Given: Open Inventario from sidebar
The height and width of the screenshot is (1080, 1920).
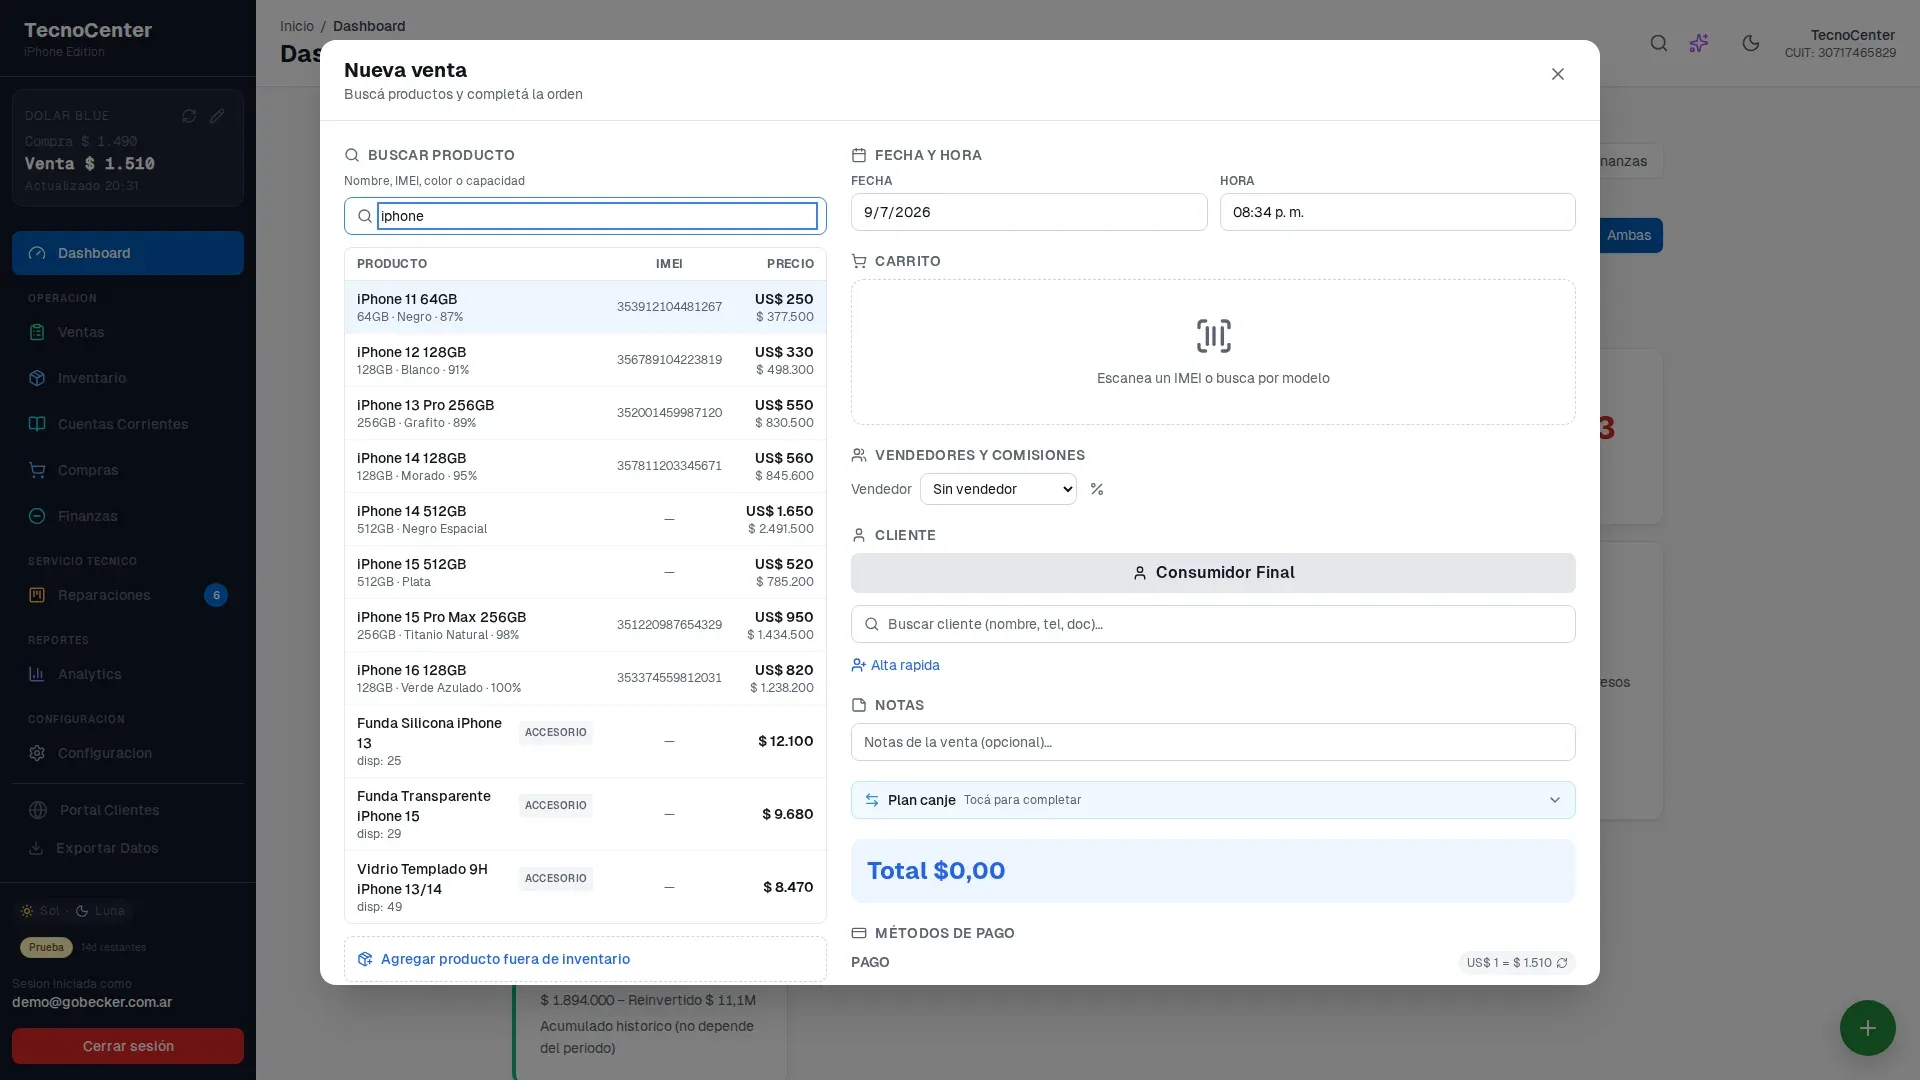Looking at the screenshot, I should click(x=128, y=378).
